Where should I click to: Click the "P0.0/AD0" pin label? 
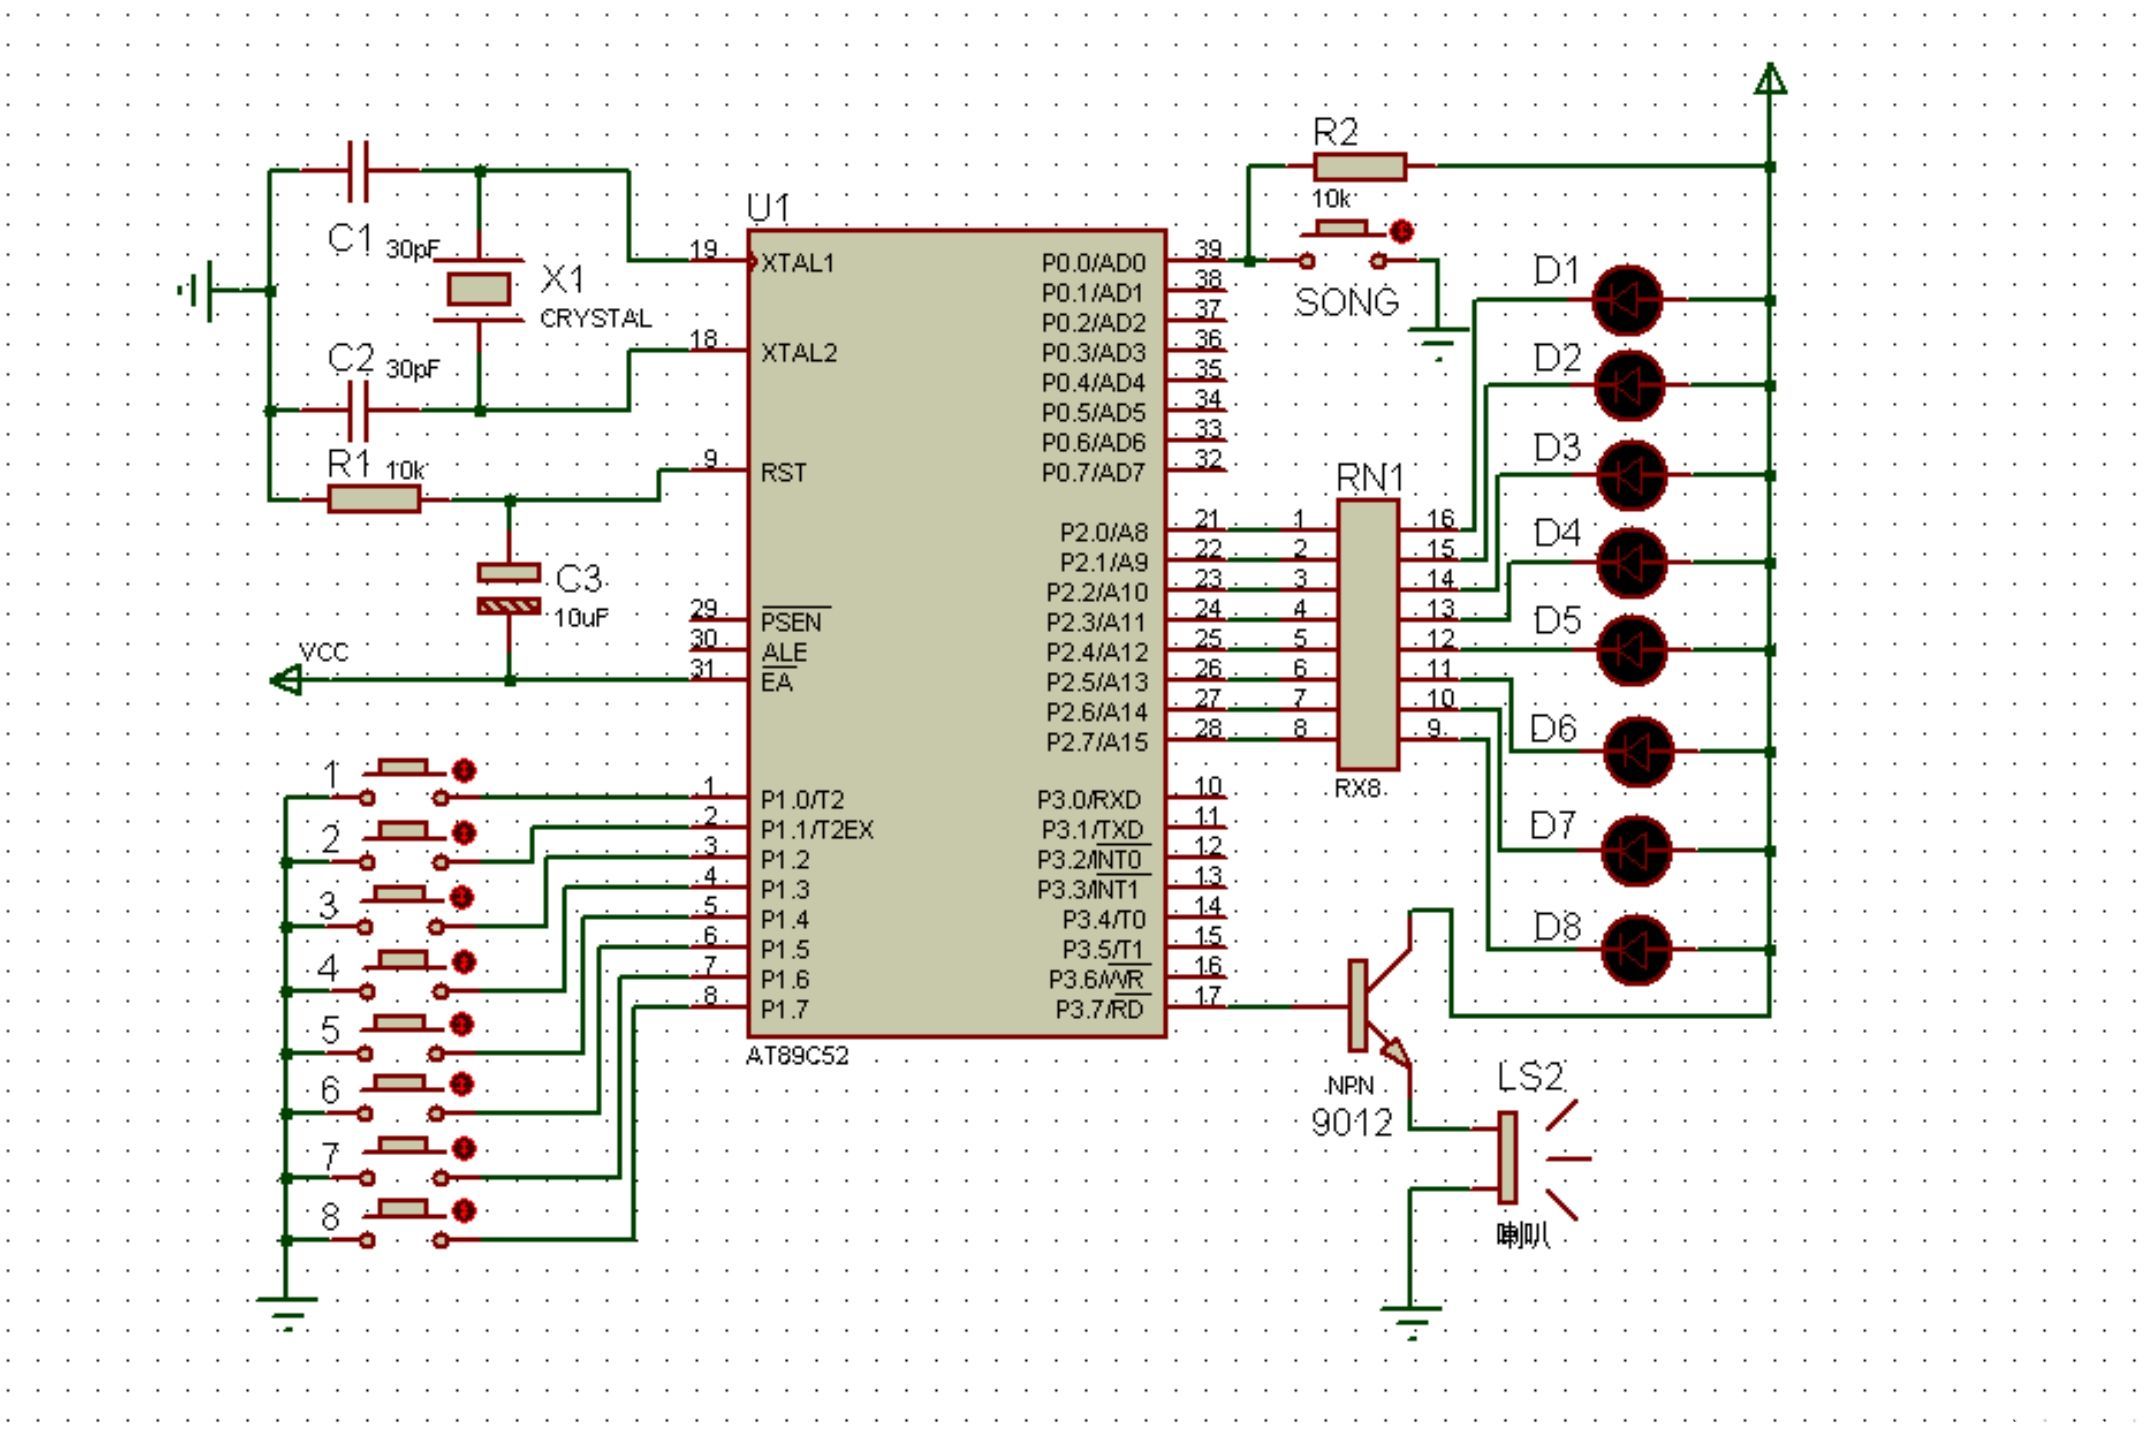(1094, 263)
